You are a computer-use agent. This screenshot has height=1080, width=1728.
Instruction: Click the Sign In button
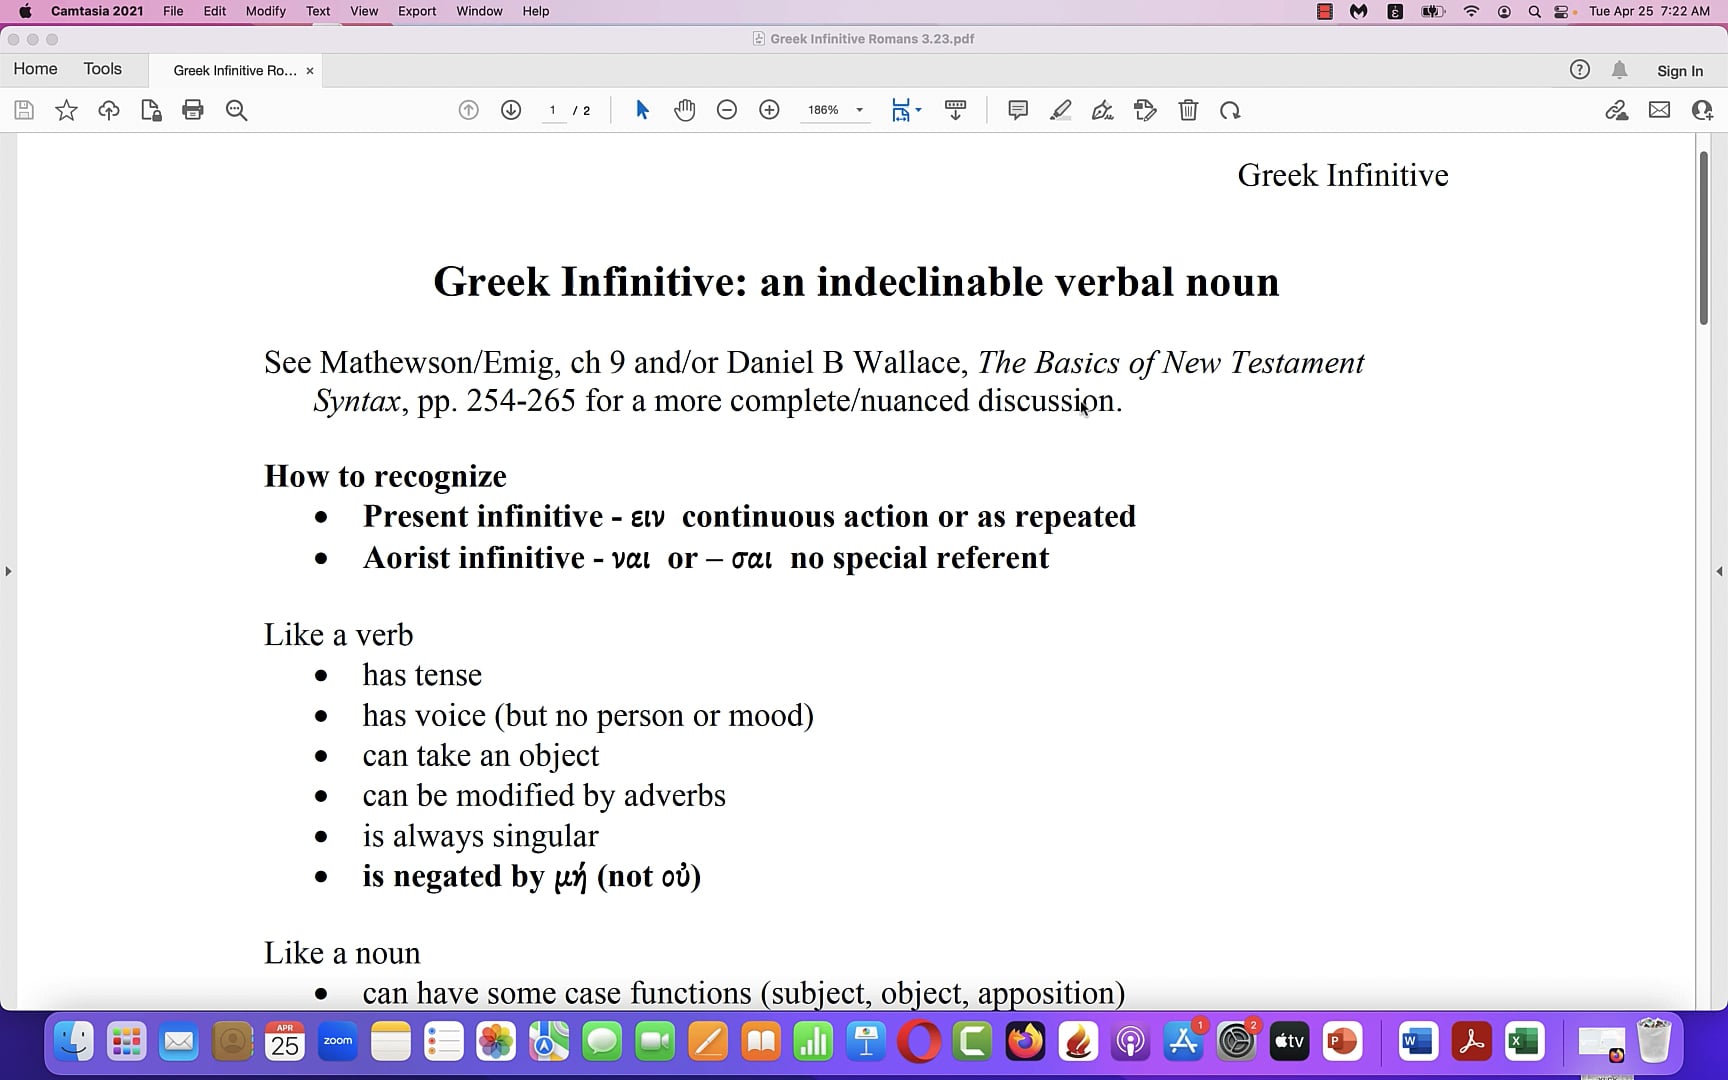(x=1679, y=70)
